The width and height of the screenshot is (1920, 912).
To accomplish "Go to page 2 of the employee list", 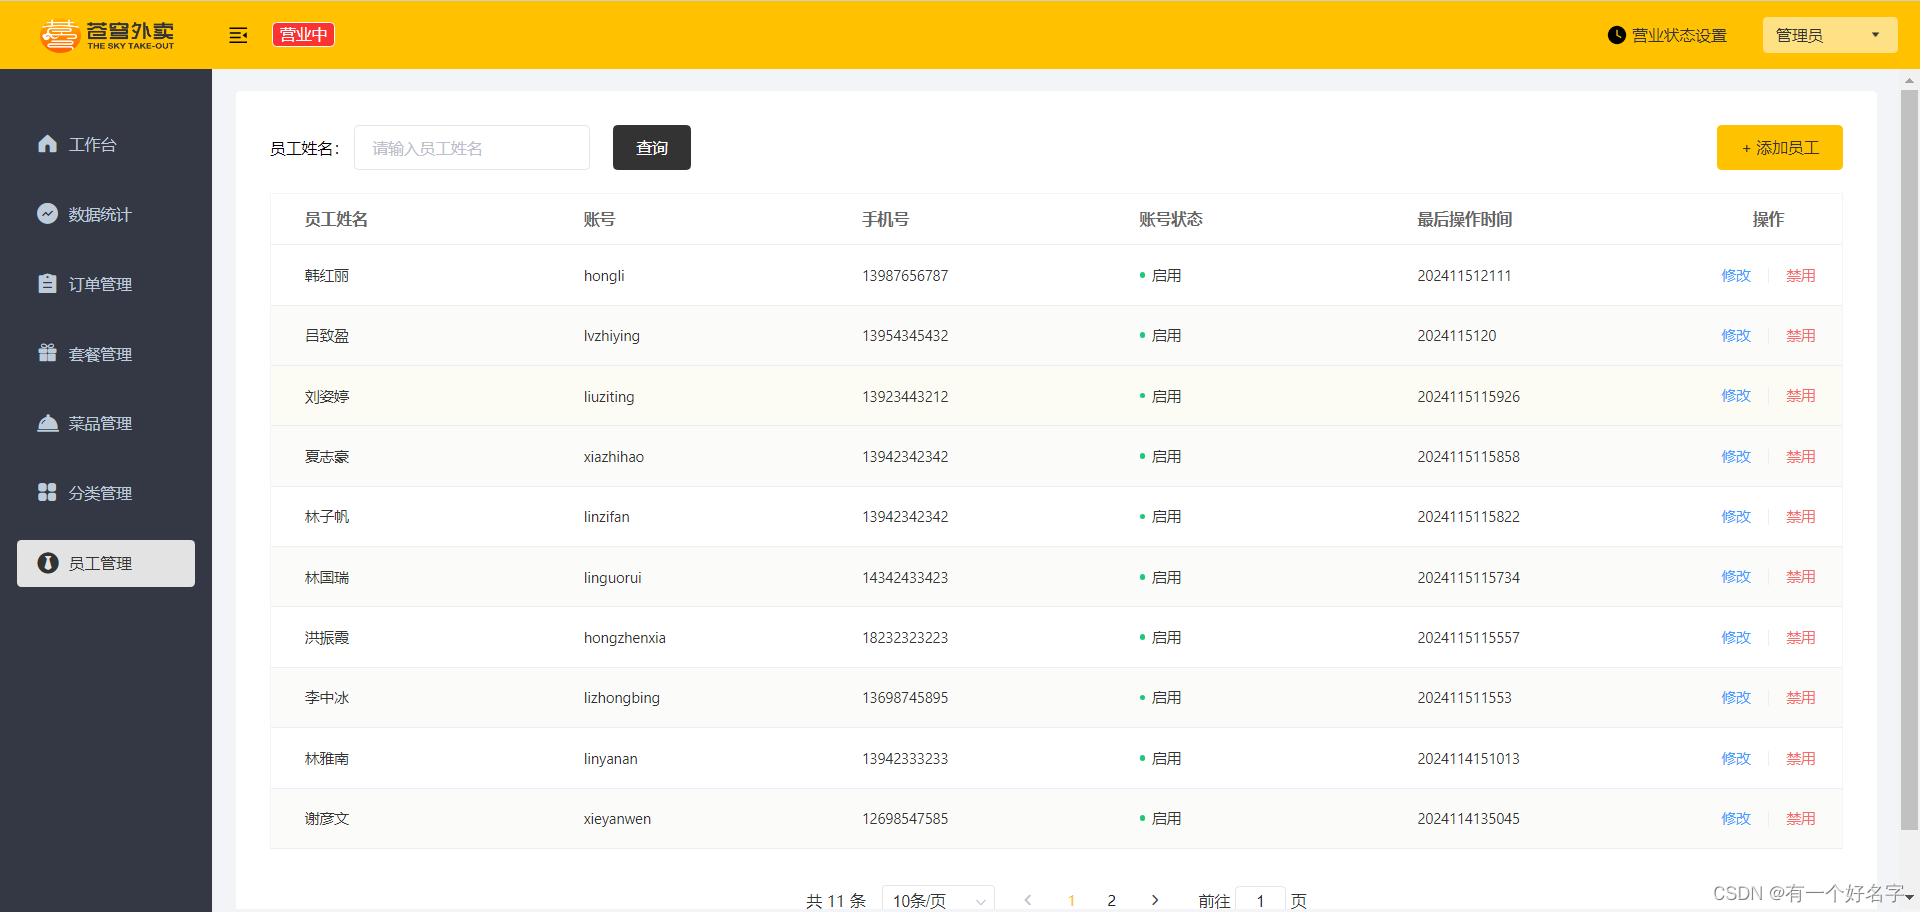I will pos(1111,900).
